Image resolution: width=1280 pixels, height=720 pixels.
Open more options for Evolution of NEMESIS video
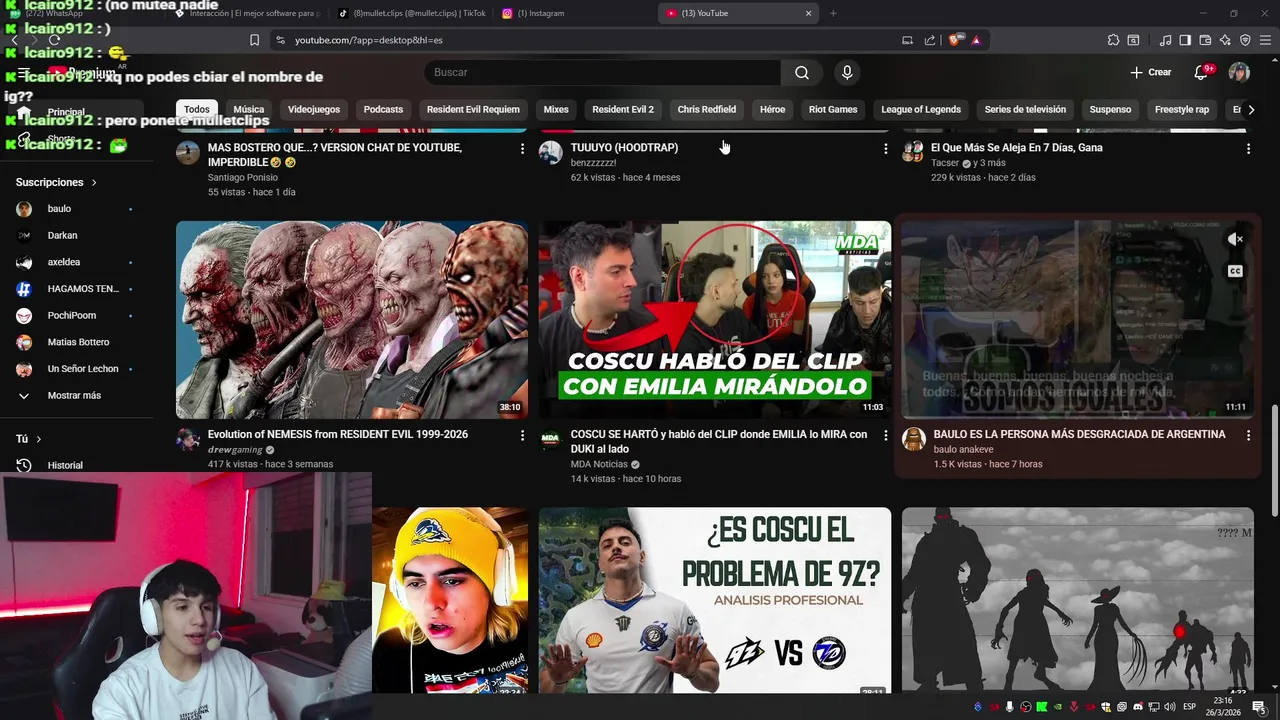click(522, 435)
